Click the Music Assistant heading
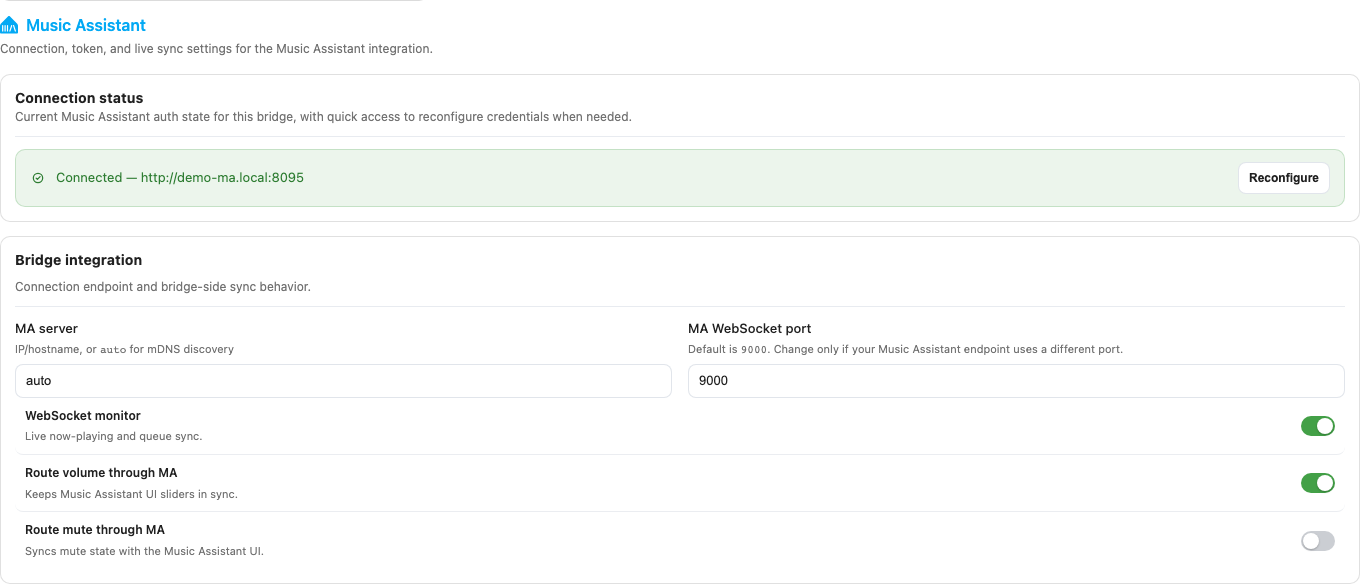Image resolution: width=1360 pixels, height=584 pixels. coord(86,26)
